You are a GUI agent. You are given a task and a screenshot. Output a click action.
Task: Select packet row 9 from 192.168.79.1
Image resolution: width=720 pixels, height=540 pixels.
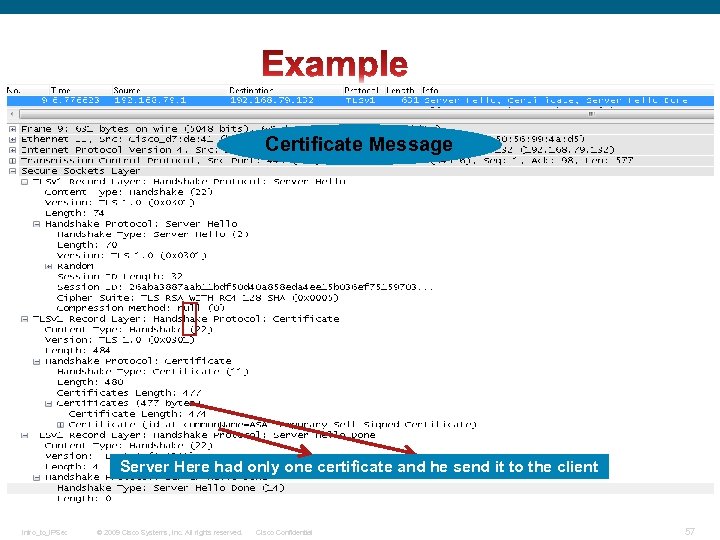pyautogui.click(x=360, y=100)
